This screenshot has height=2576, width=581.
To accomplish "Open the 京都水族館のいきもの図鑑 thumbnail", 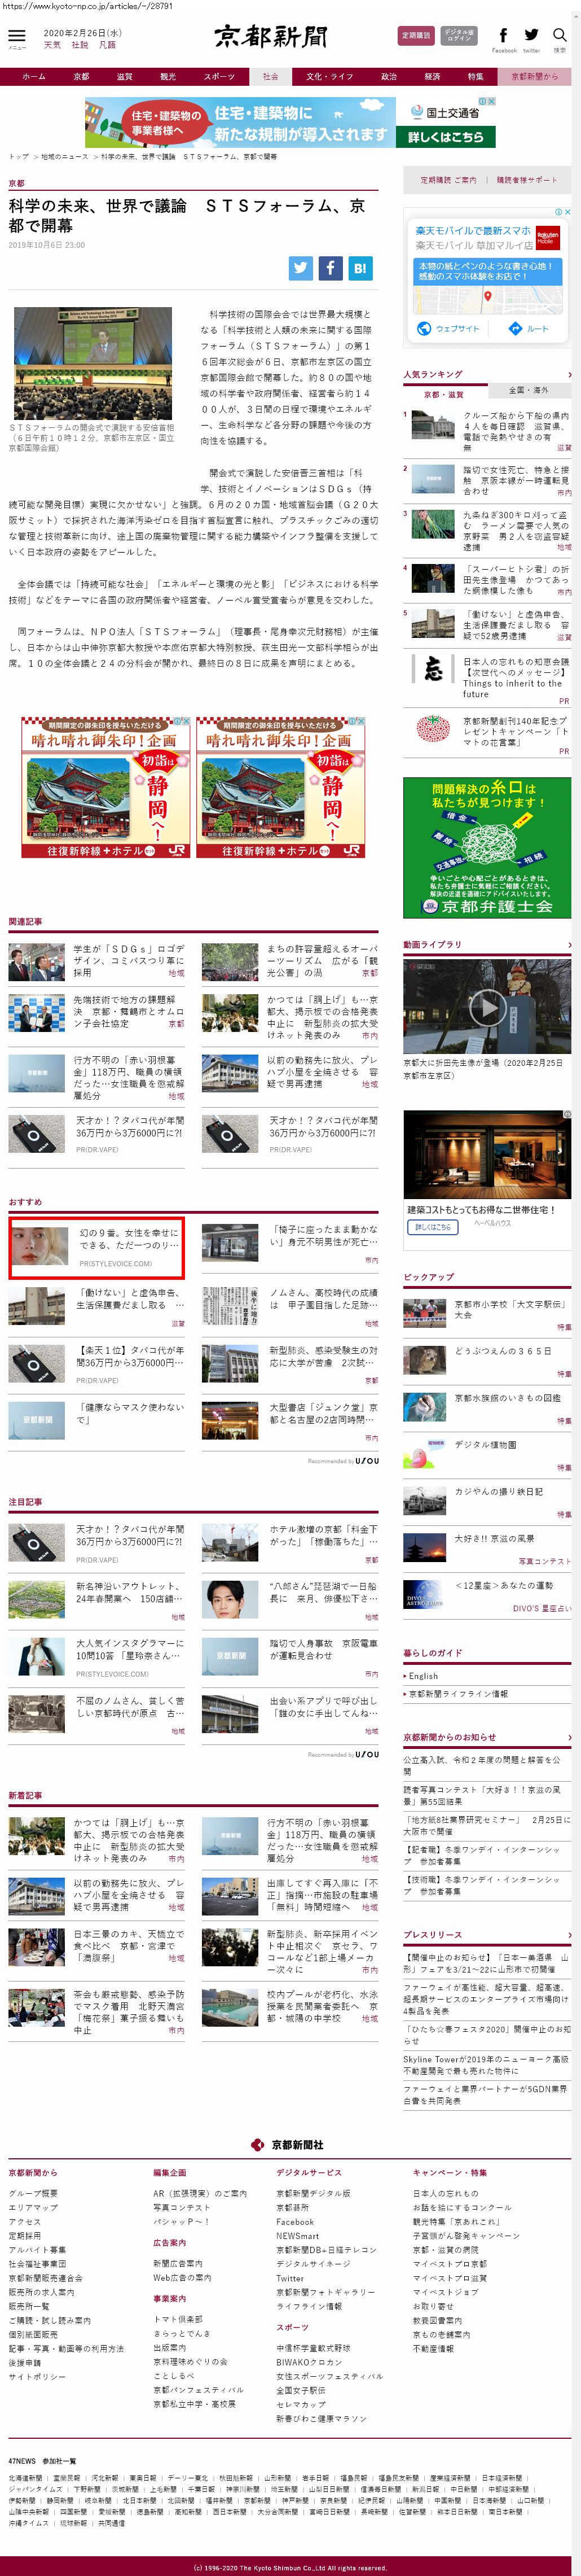I will [x=424, y=1406].
